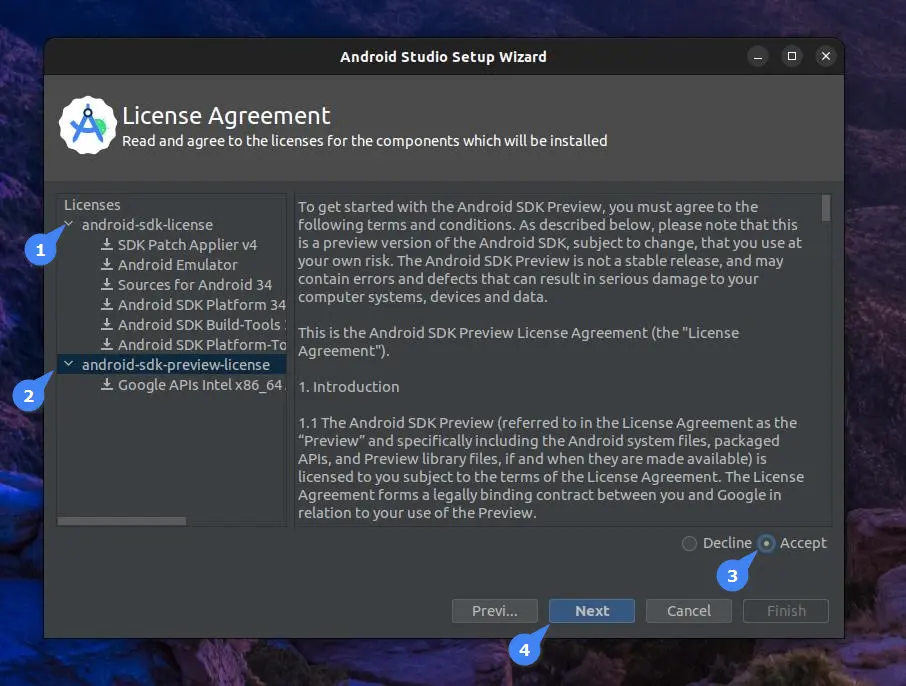Click download icon beside SDK Patch Applier v4
This screenshot has width=906, height=686.
[x=107, y=244]
